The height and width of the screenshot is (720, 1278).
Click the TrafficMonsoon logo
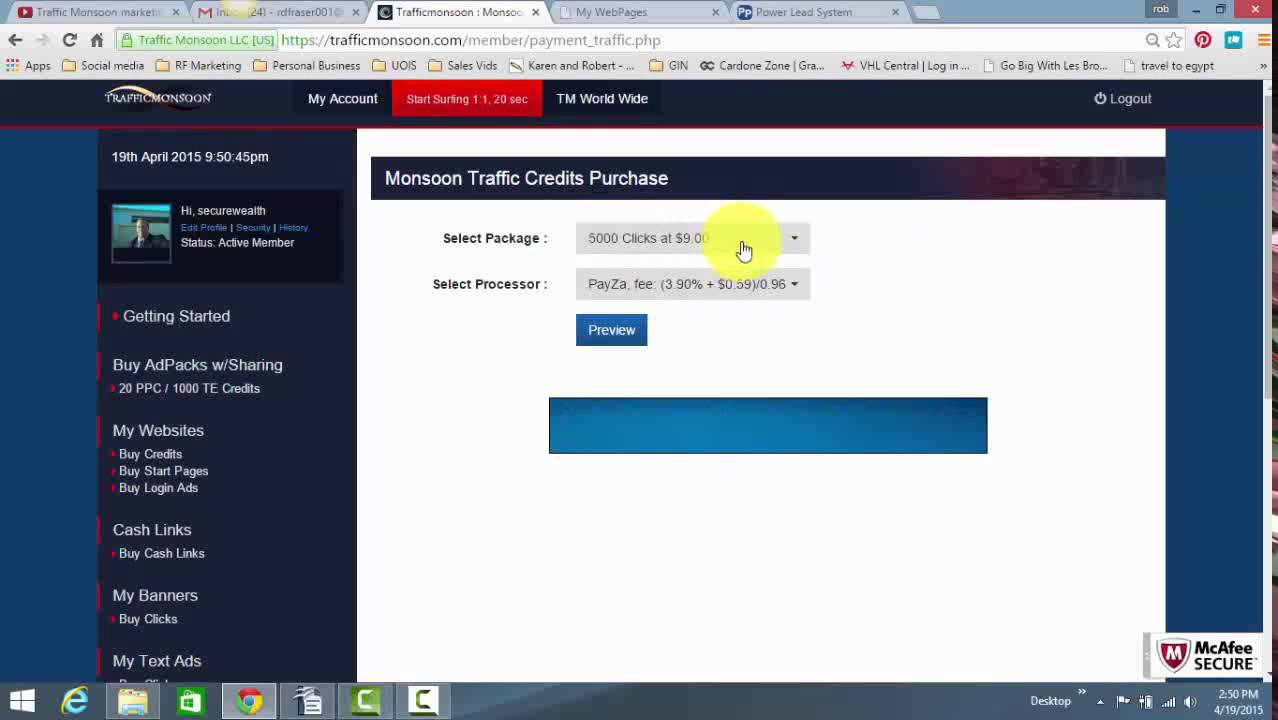coord(158,97)
